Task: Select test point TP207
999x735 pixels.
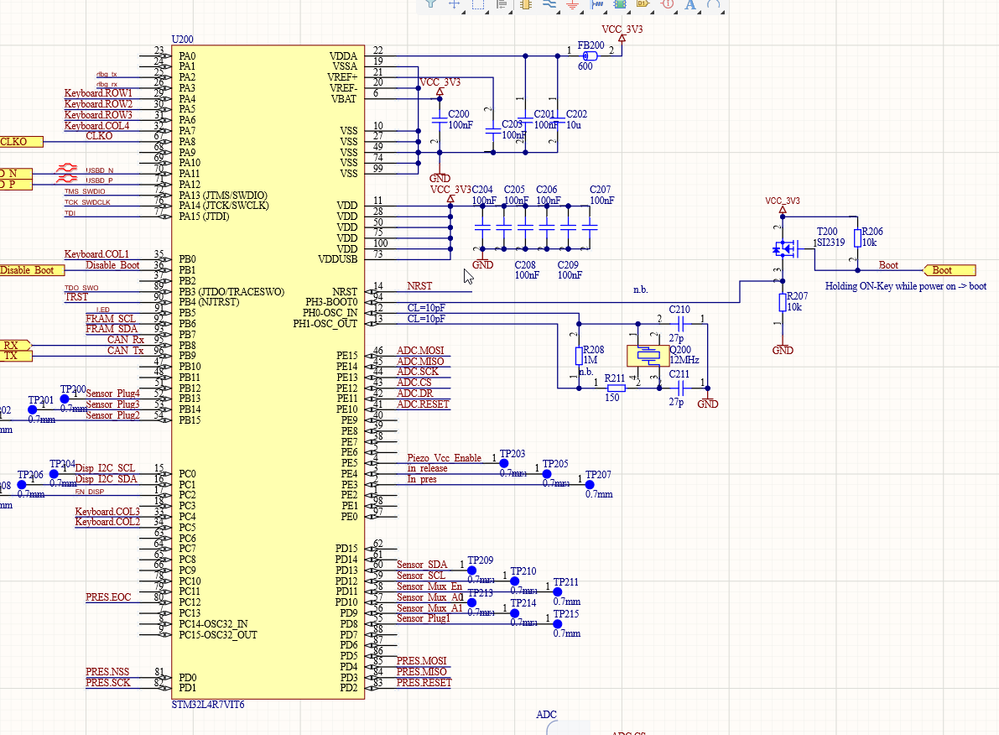Action: [x=589, y=485]
